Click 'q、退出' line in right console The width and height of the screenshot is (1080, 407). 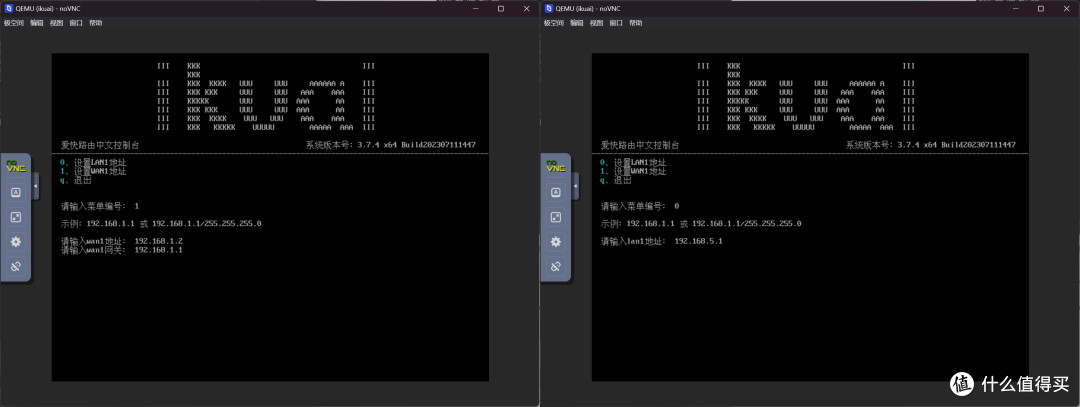point(616,180)
